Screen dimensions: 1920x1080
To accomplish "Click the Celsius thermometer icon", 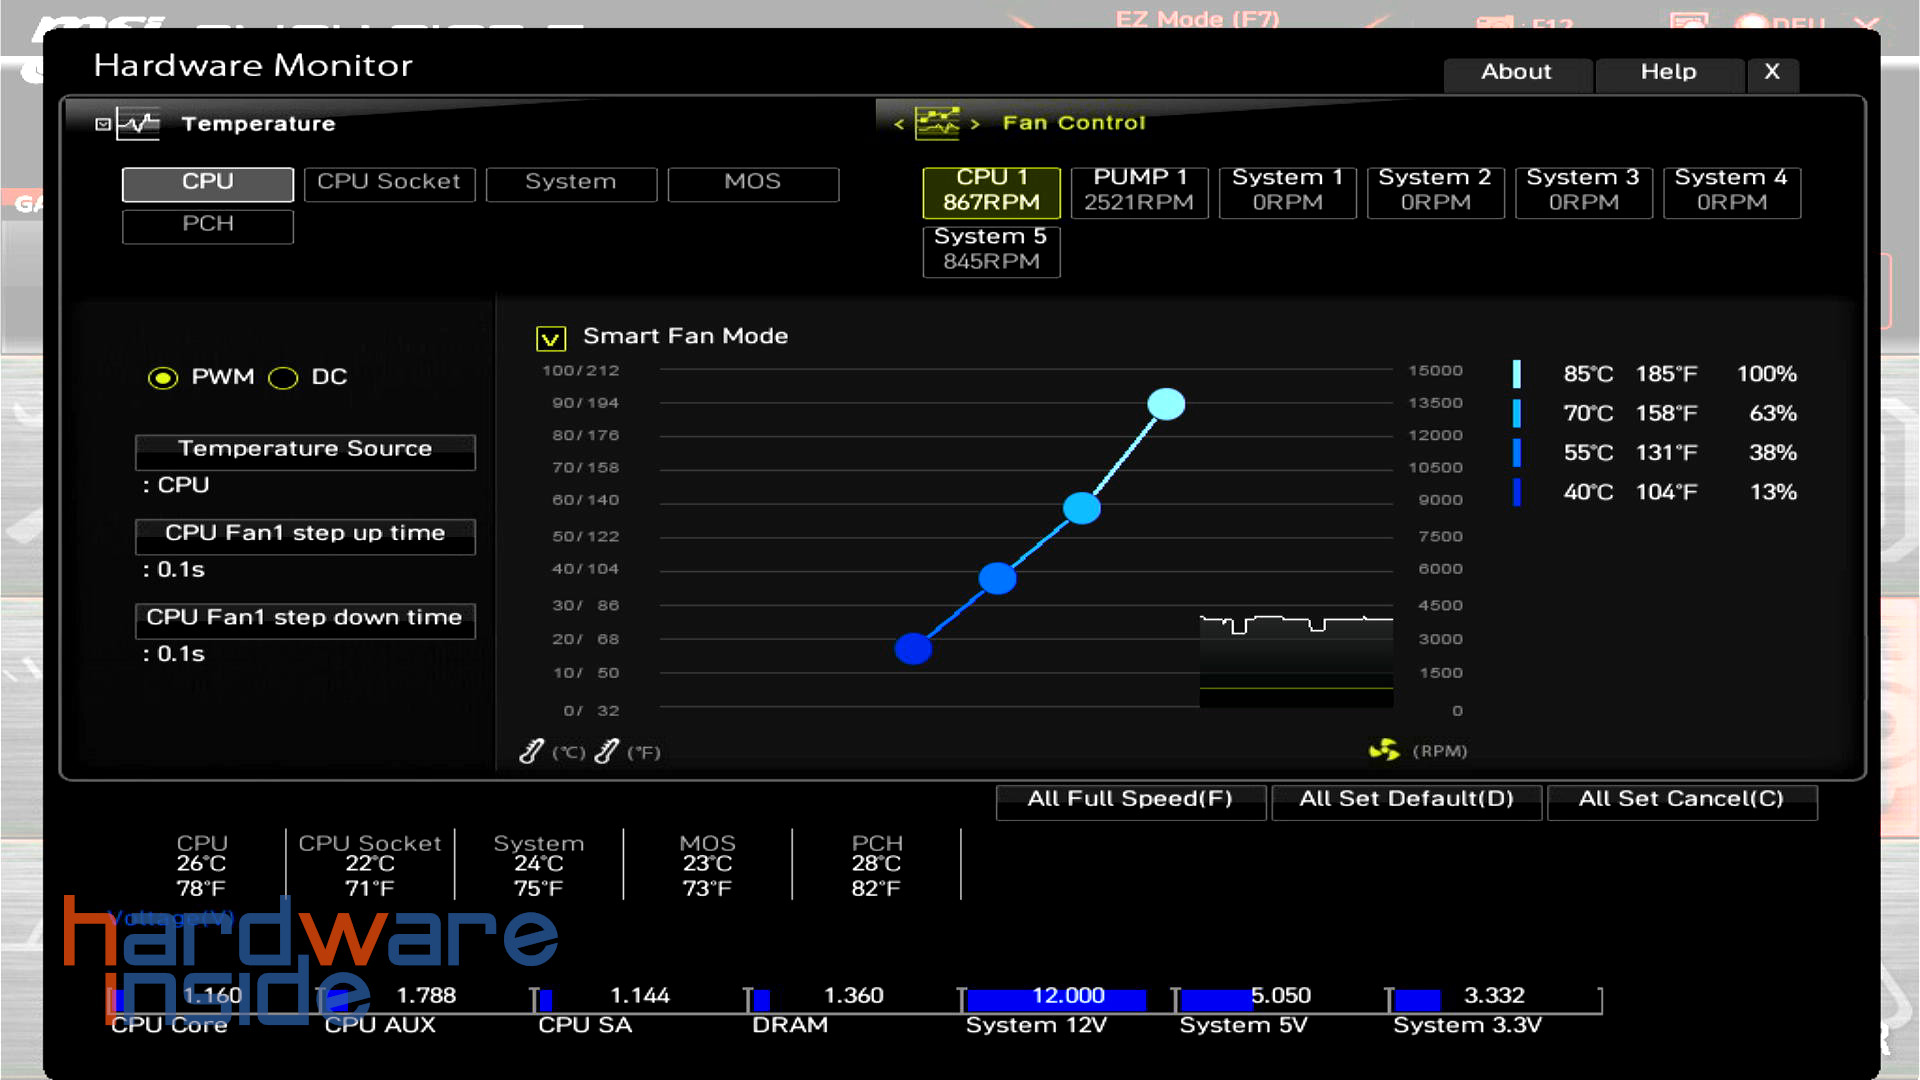I will [x=531, y=751].
